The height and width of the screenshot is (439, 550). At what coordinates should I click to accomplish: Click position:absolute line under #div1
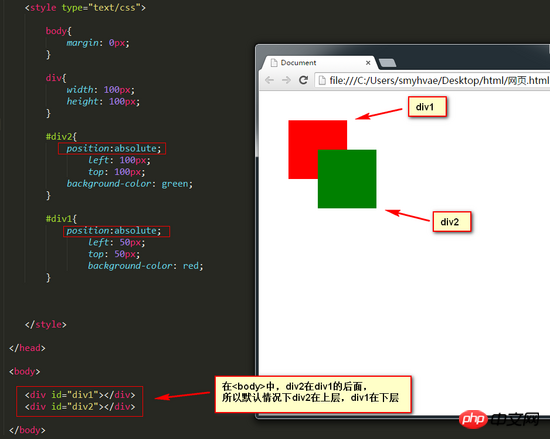click(x=116, y=231)
